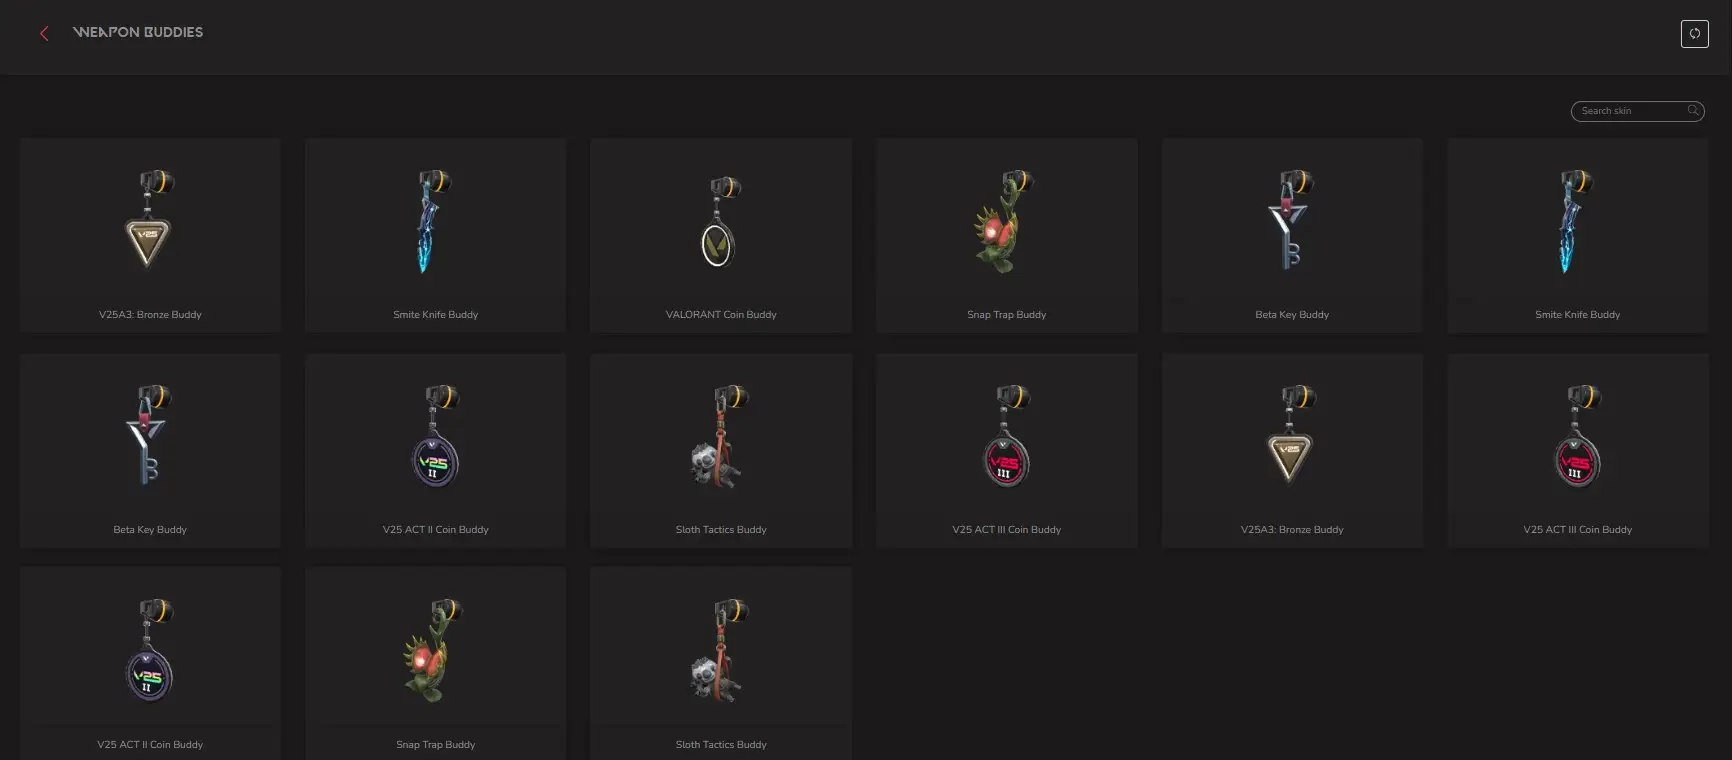The image size is (1732, 760).
Task: Pick Snap Trap Buddy beside Sloth Tactics Buddy
Action: pos(435,663)
